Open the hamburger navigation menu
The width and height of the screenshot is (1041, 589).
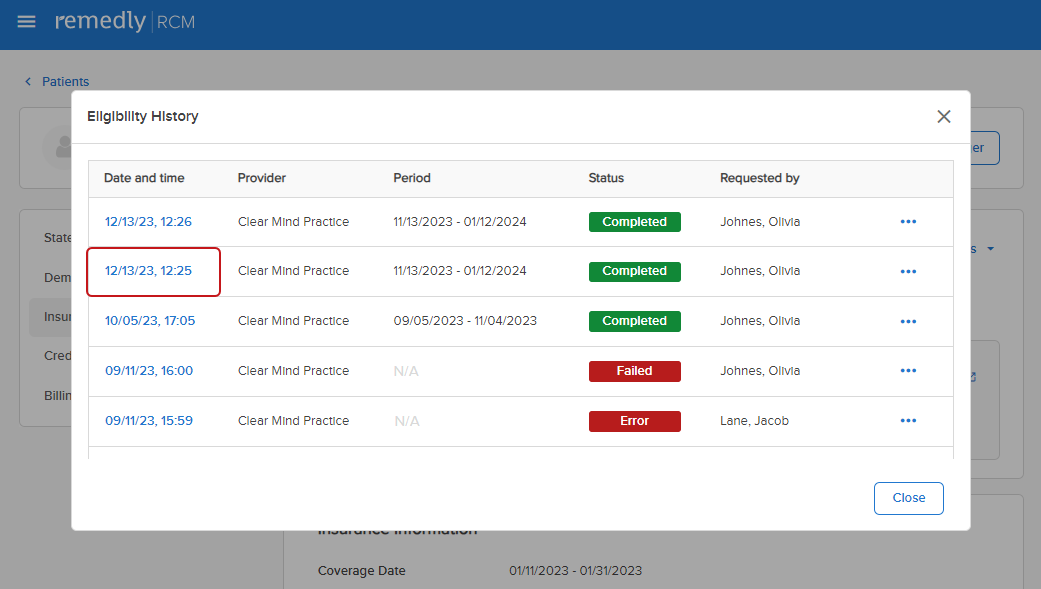[26, 22]
